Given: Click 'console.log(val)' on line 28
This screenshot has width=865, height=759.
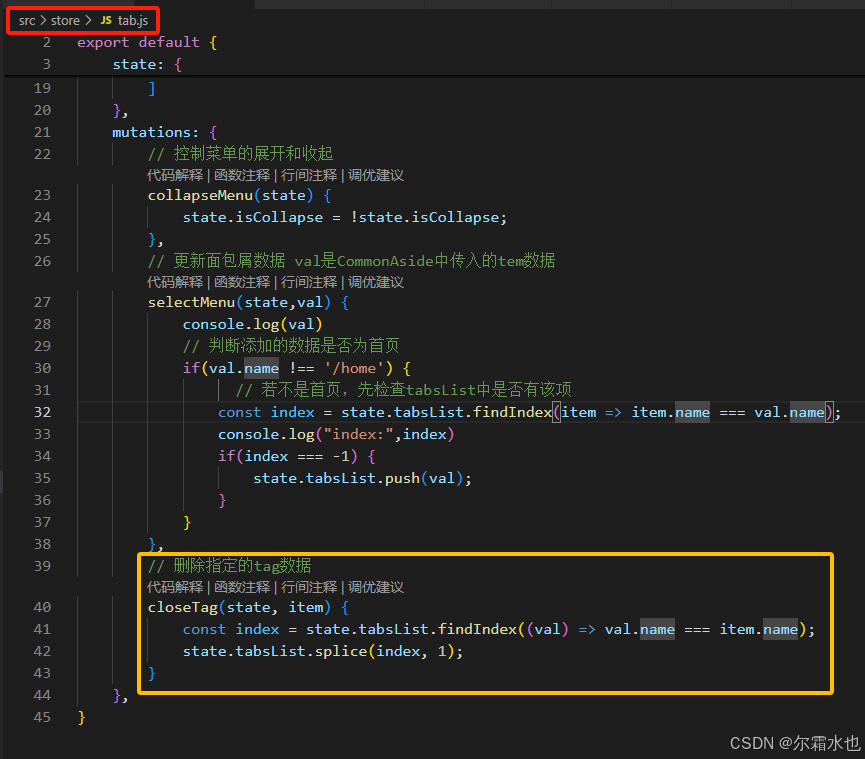Looking at the screenshot, I should click(253, 324).
